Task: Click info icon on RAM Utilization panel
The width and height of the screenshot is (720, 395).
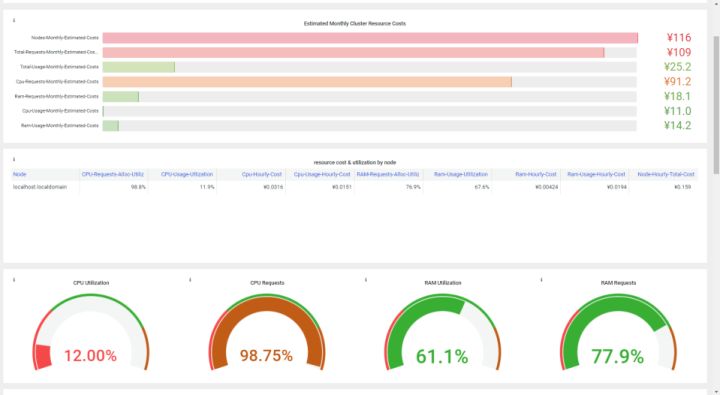Action: click(366, 280)
